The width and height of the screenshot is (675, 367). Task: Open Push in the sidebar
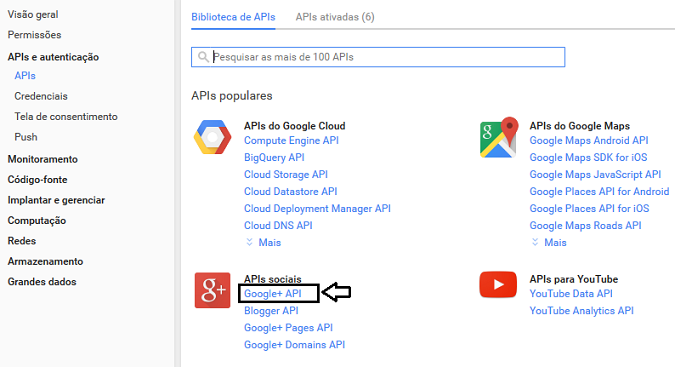26,137
